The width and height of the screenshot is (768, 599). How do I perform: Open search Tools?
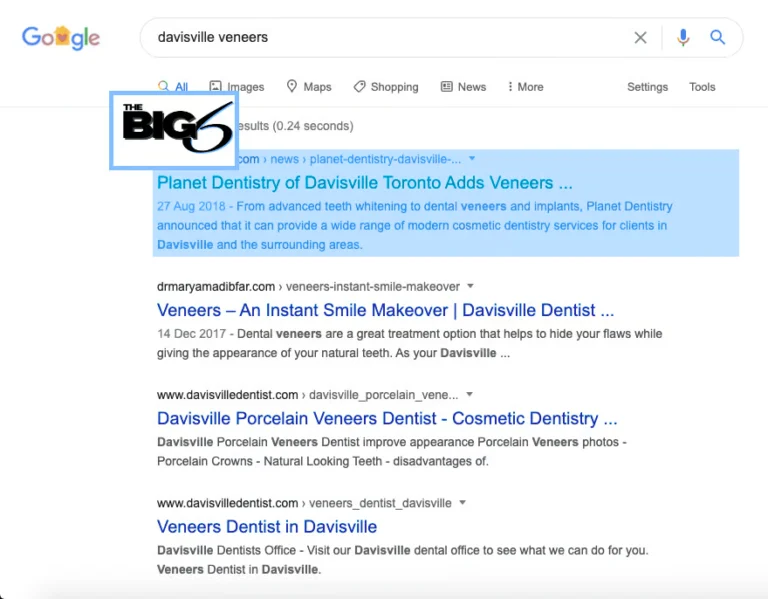point(702,87)
